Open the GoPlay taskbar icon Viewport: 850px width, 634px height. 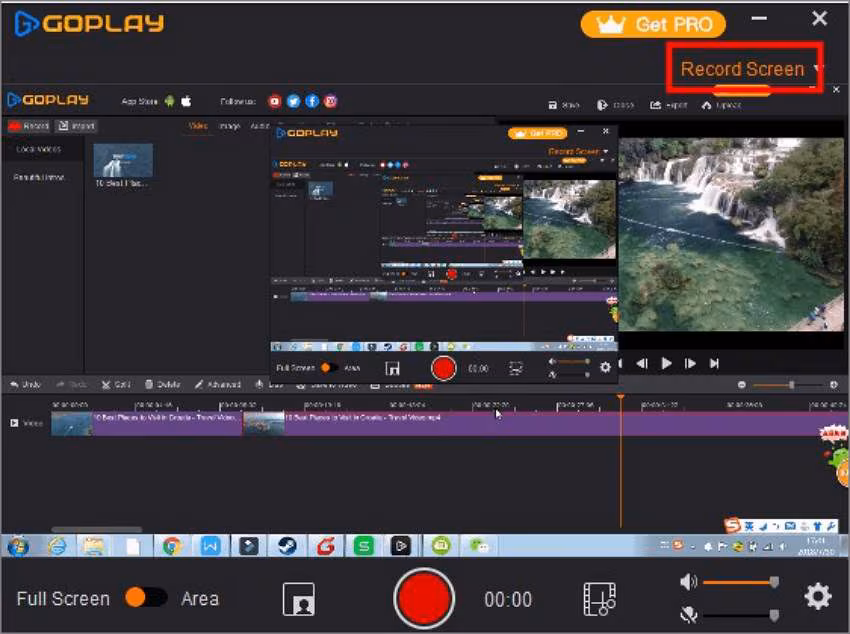[x=401, y=546]
